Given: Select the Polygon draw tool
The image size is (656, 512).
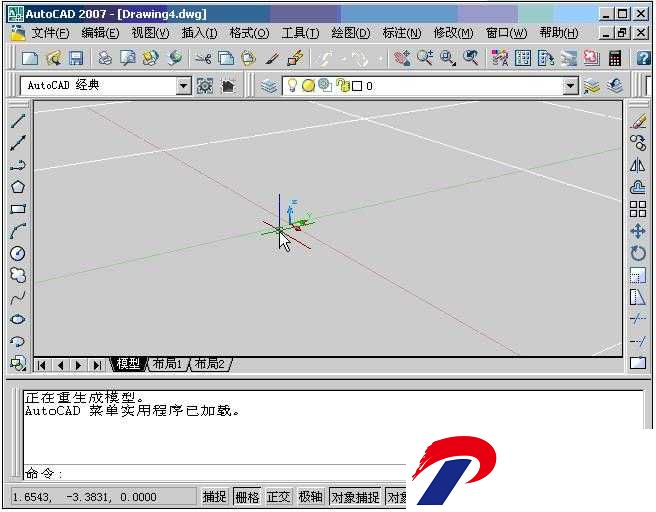Looking at the screenshot, I should [18, 187].
